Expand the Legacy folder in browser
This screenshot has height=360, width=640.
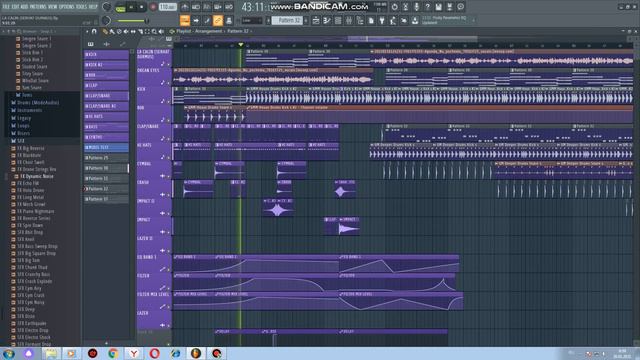[x=20, y=118]
